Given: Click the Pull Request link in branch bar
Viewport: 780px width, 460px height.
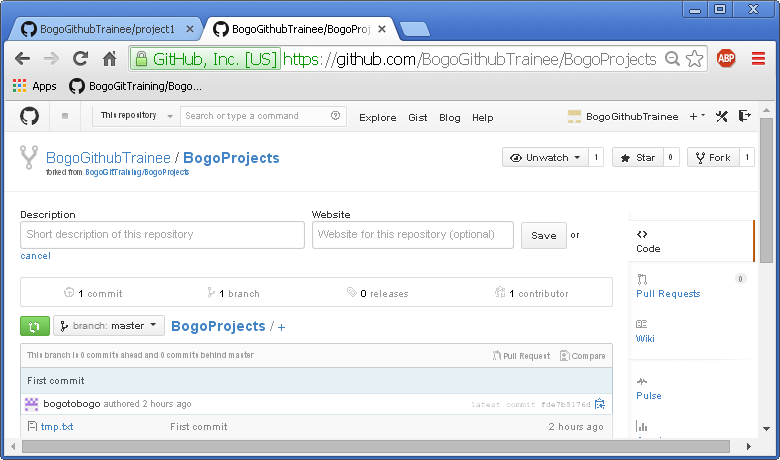Looking at the screenshot, I should coord(521,356).
